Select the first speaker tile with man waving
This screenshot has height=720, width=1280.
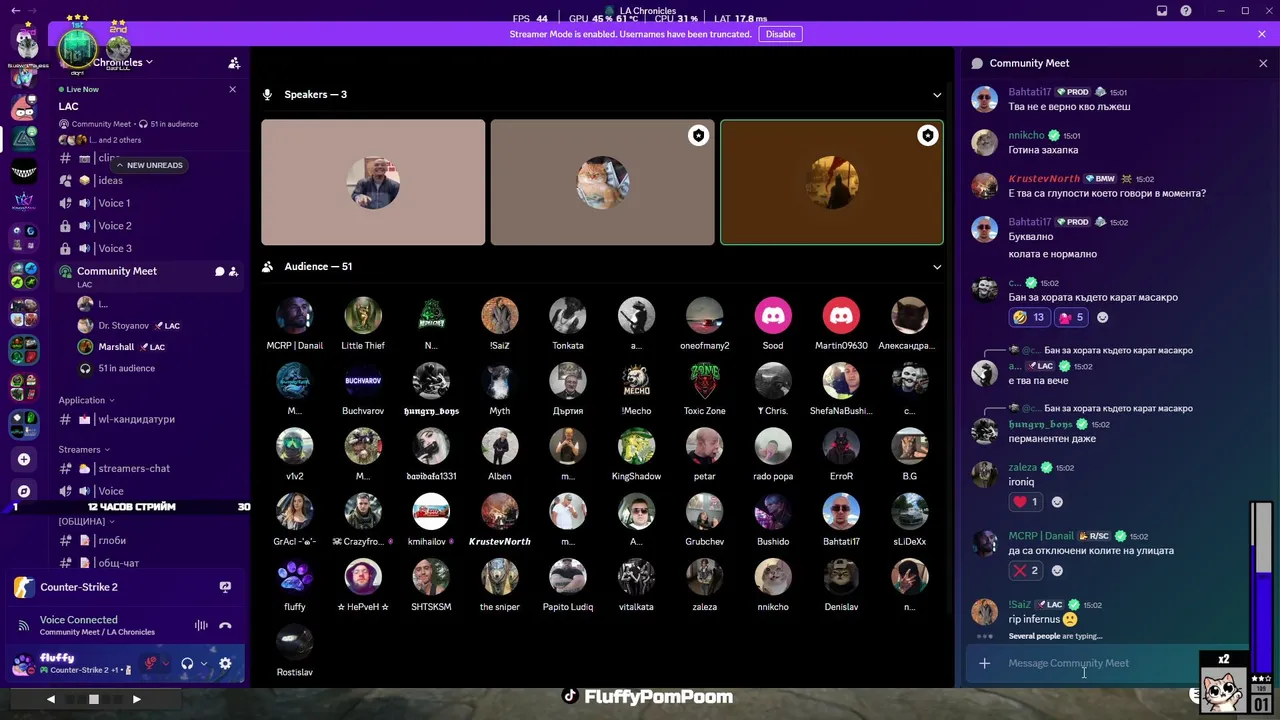373,182
